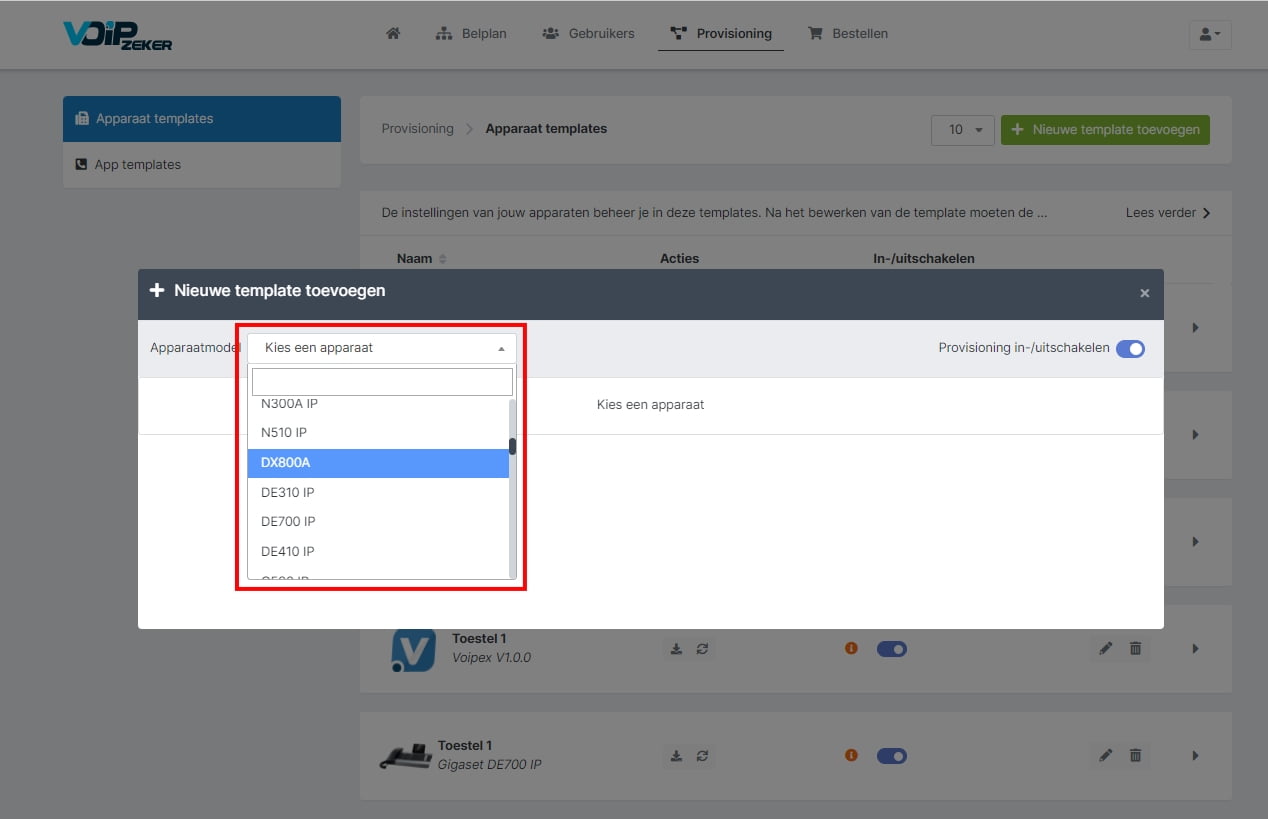Image resolution: width=1268 pixels, height=819 pixels.
Task: Click Lees verder link
Action: [x=1167, y=213]
